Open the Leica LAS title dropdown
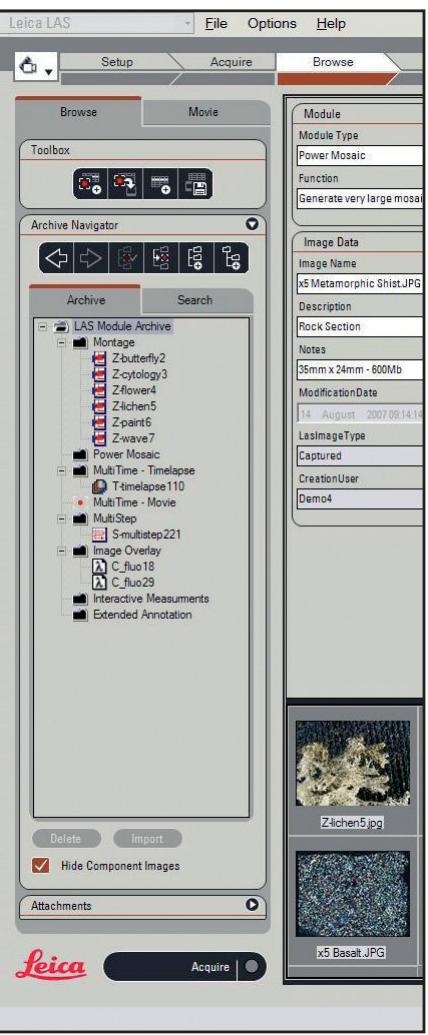Image resolution: width=428 pixels, height=1035 pixels. [190, 24]
